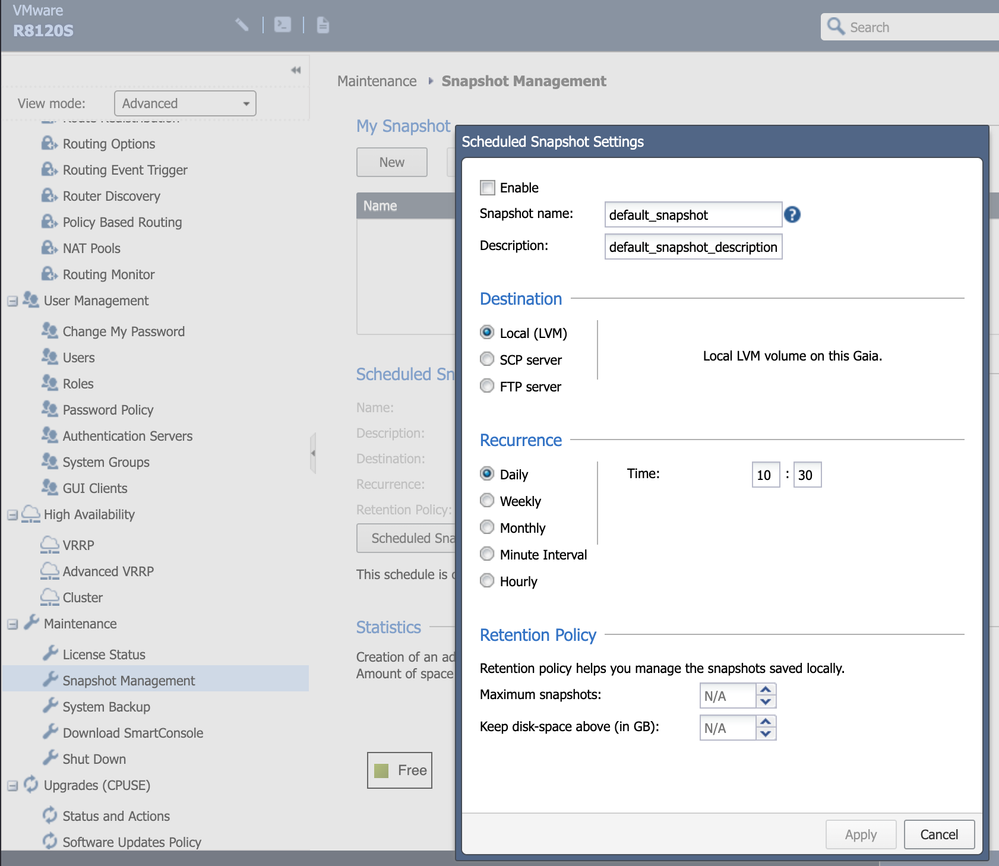Click the configuration lock pencil icon in header
Screen dimensions: 999x866
pyautogui.click(x=241, y=25)
